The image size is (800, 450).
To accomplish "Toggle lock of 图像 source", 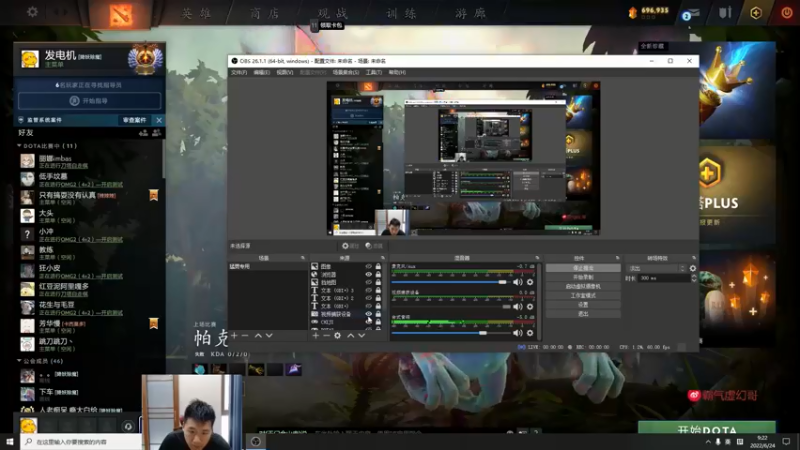I will [x=378, y=266].
